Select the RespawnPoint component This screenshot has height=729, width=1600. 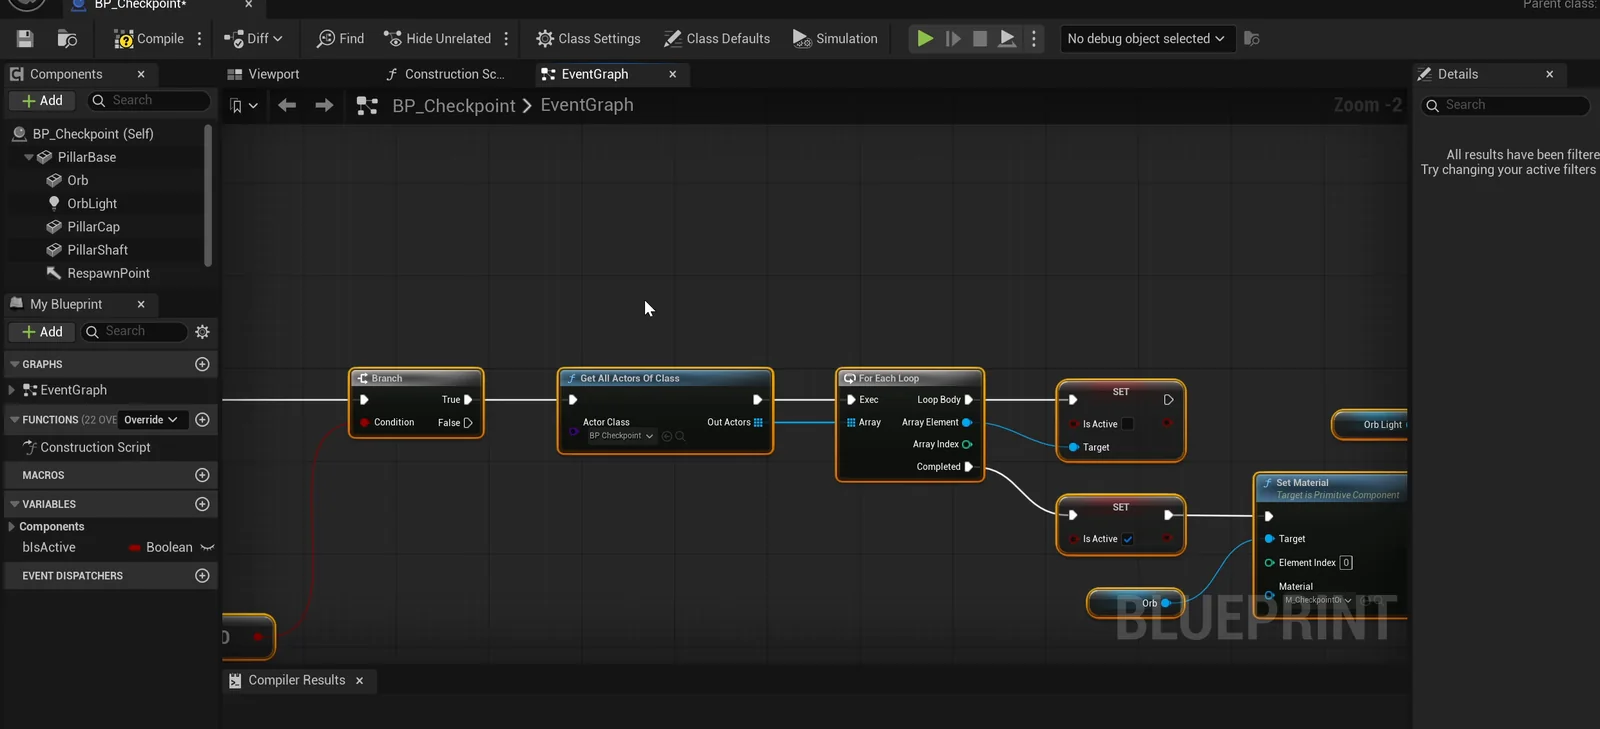pos(108,273)
